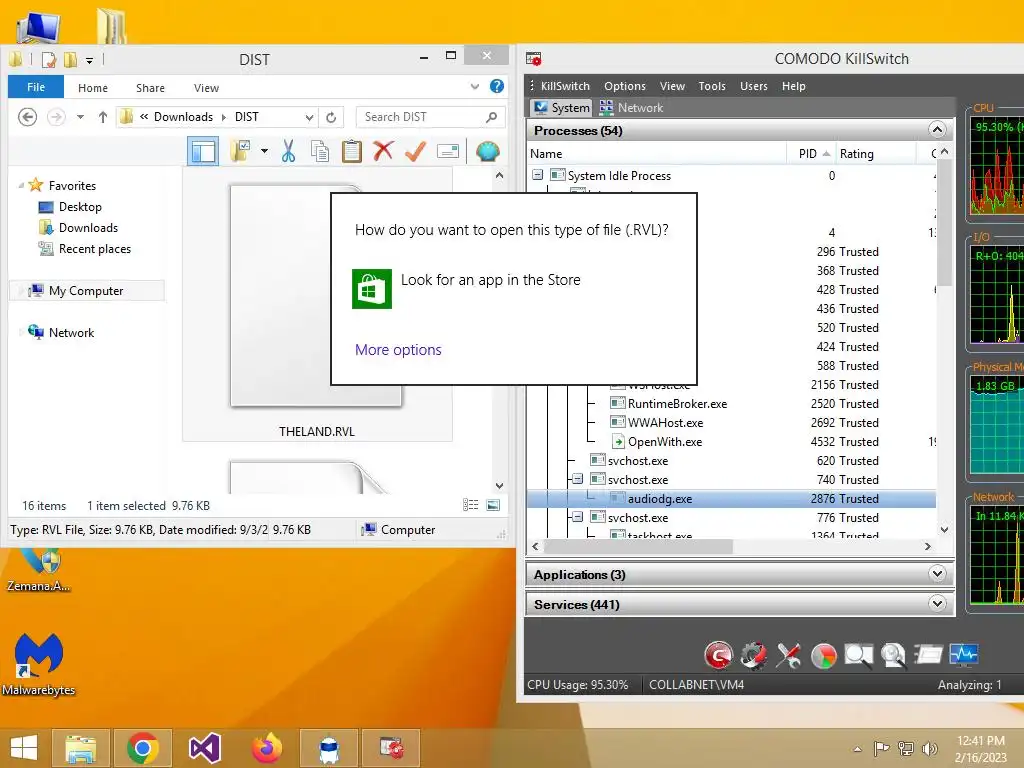Image resolution: width=1024 pixels, height=768 pixels.
Task: Click Downloads in the address breadcrumb
Action: click(184, 117)
